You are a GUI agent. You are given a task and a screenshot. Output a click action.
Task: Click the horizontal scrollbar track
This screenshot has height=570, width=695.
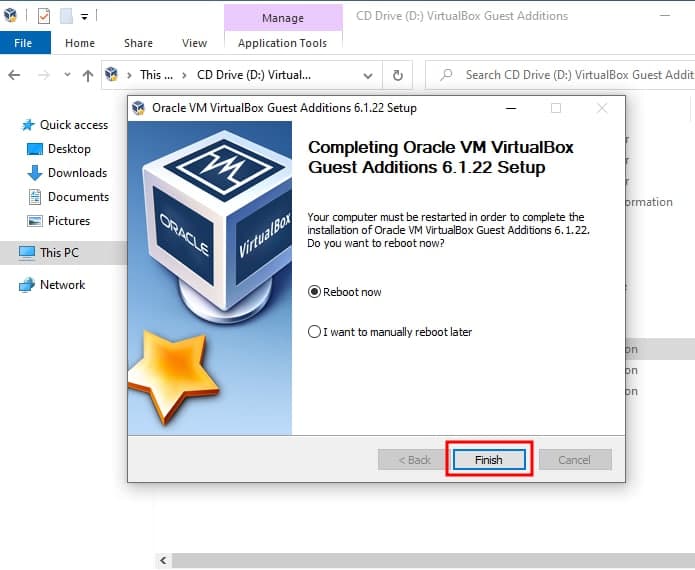coord(433,560)
